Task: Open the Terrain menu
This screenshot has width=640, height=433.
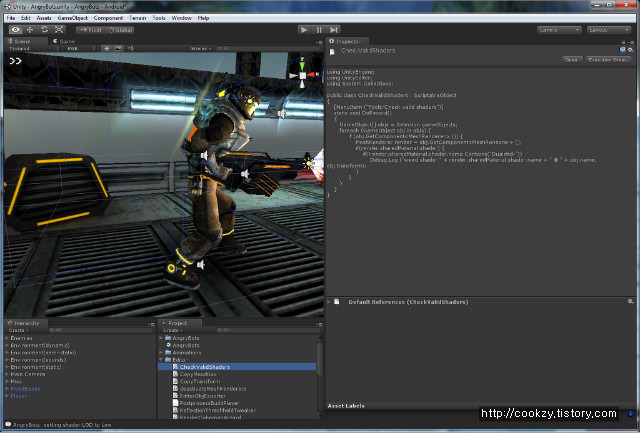Action: 138,18
